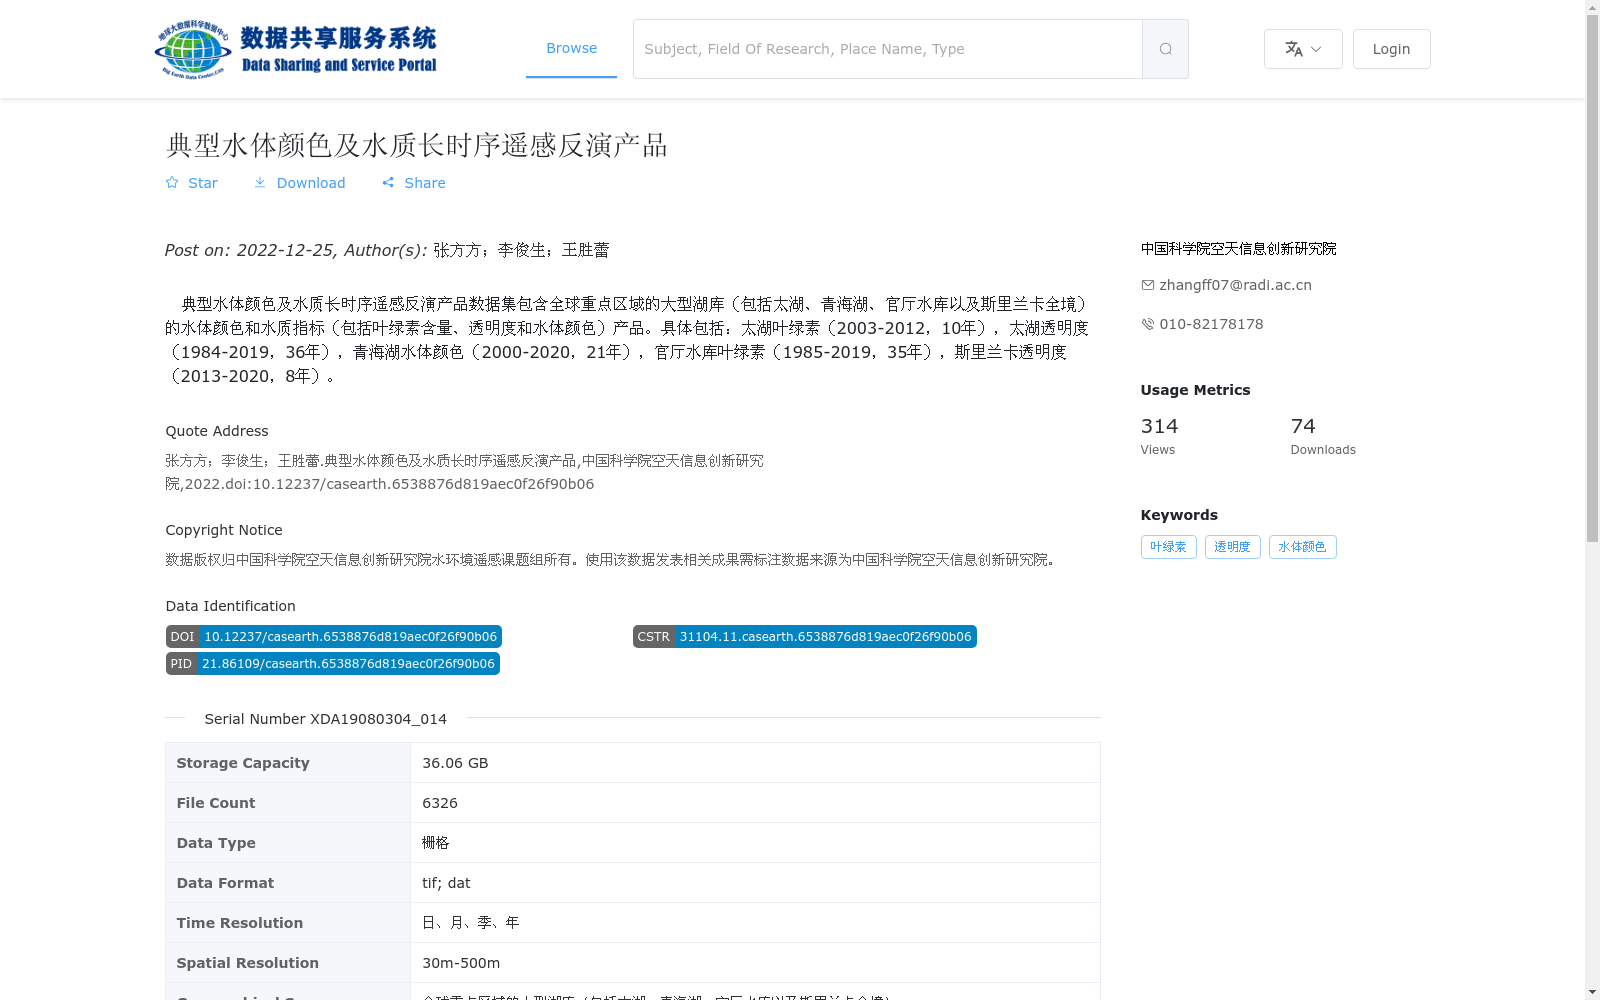Click the Star icon under the title
Viewport: 1600px width, 1000px height.
coord(172,183)
